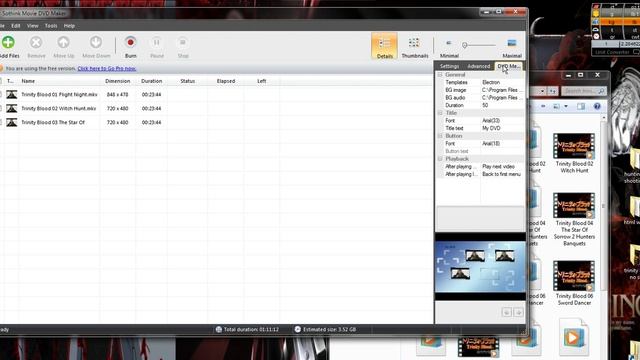Click the previous menu page arrow button

click(507, 312)
